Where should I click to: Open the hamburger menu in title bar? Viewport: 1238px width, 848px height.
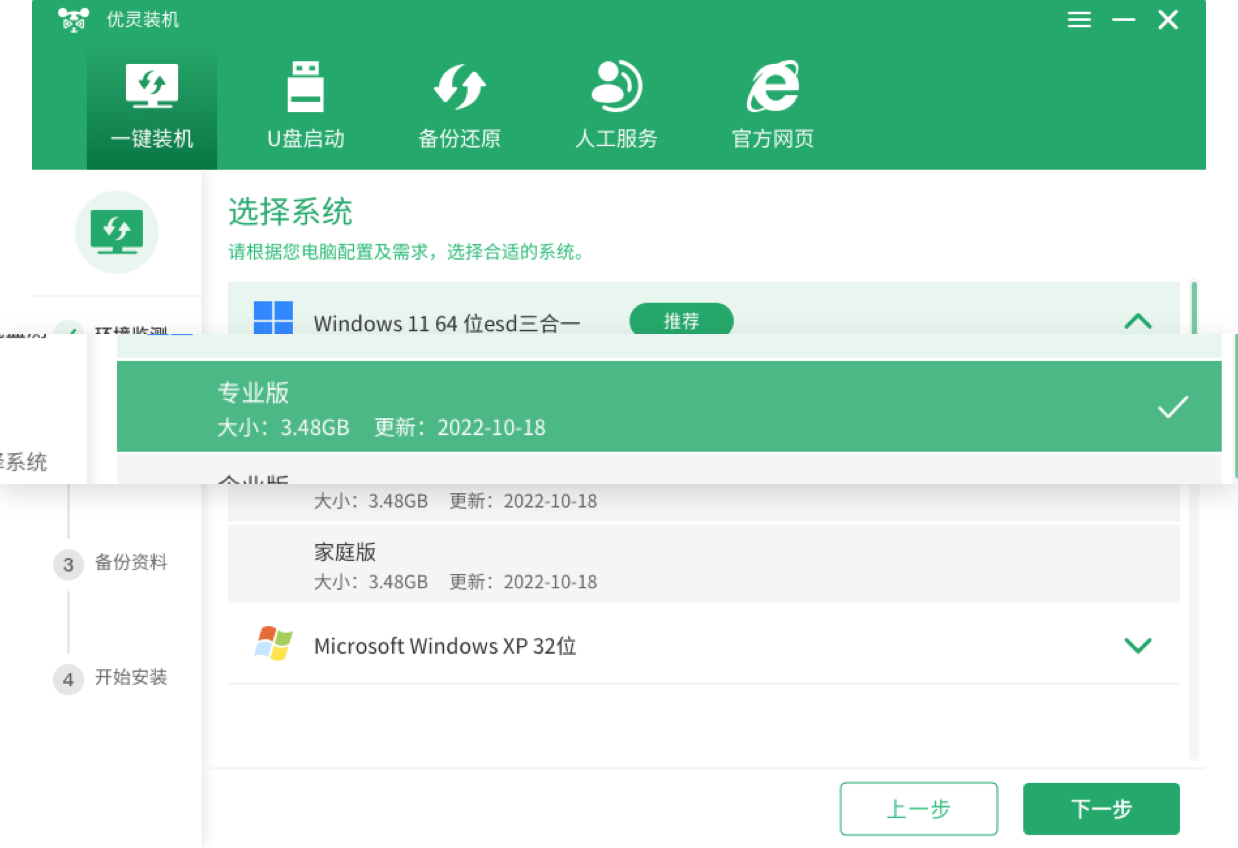(1079, 20)
